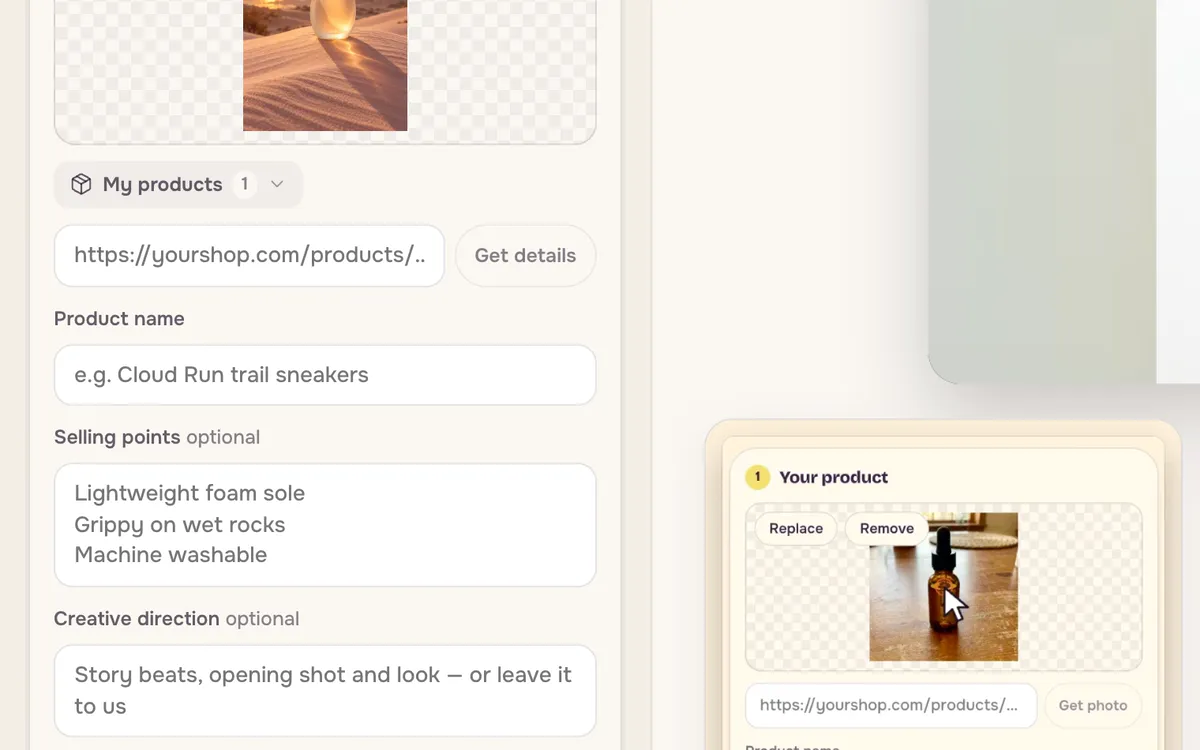Click the "Your product" heading

point(834,477)
